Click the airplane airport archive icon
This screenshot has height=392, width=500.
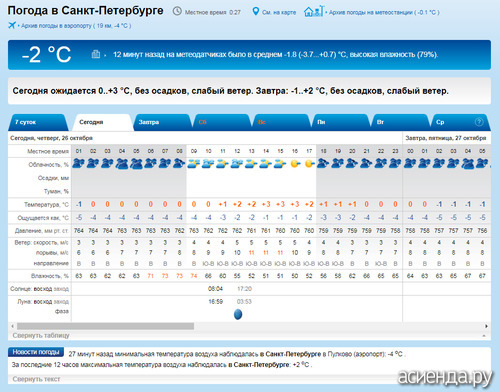12,25
